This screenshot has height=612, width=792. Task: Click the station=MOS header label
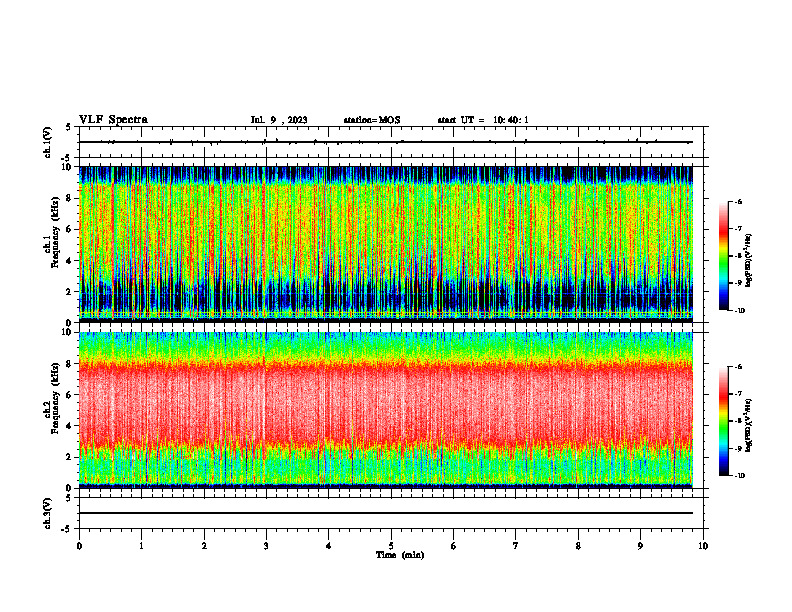(x=372, y=120)
